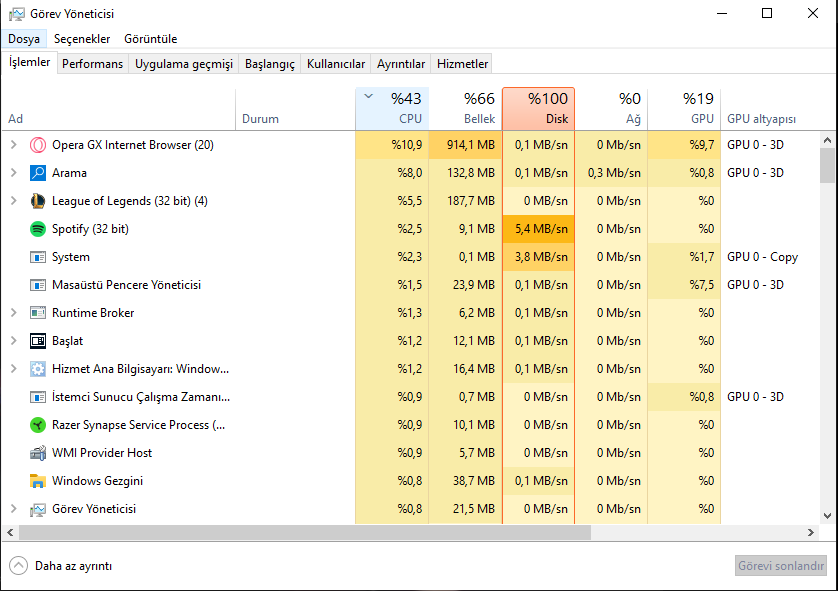Click horizontal scrollbar right arrow
The image size is (838, 591).
tap(811, 532)
